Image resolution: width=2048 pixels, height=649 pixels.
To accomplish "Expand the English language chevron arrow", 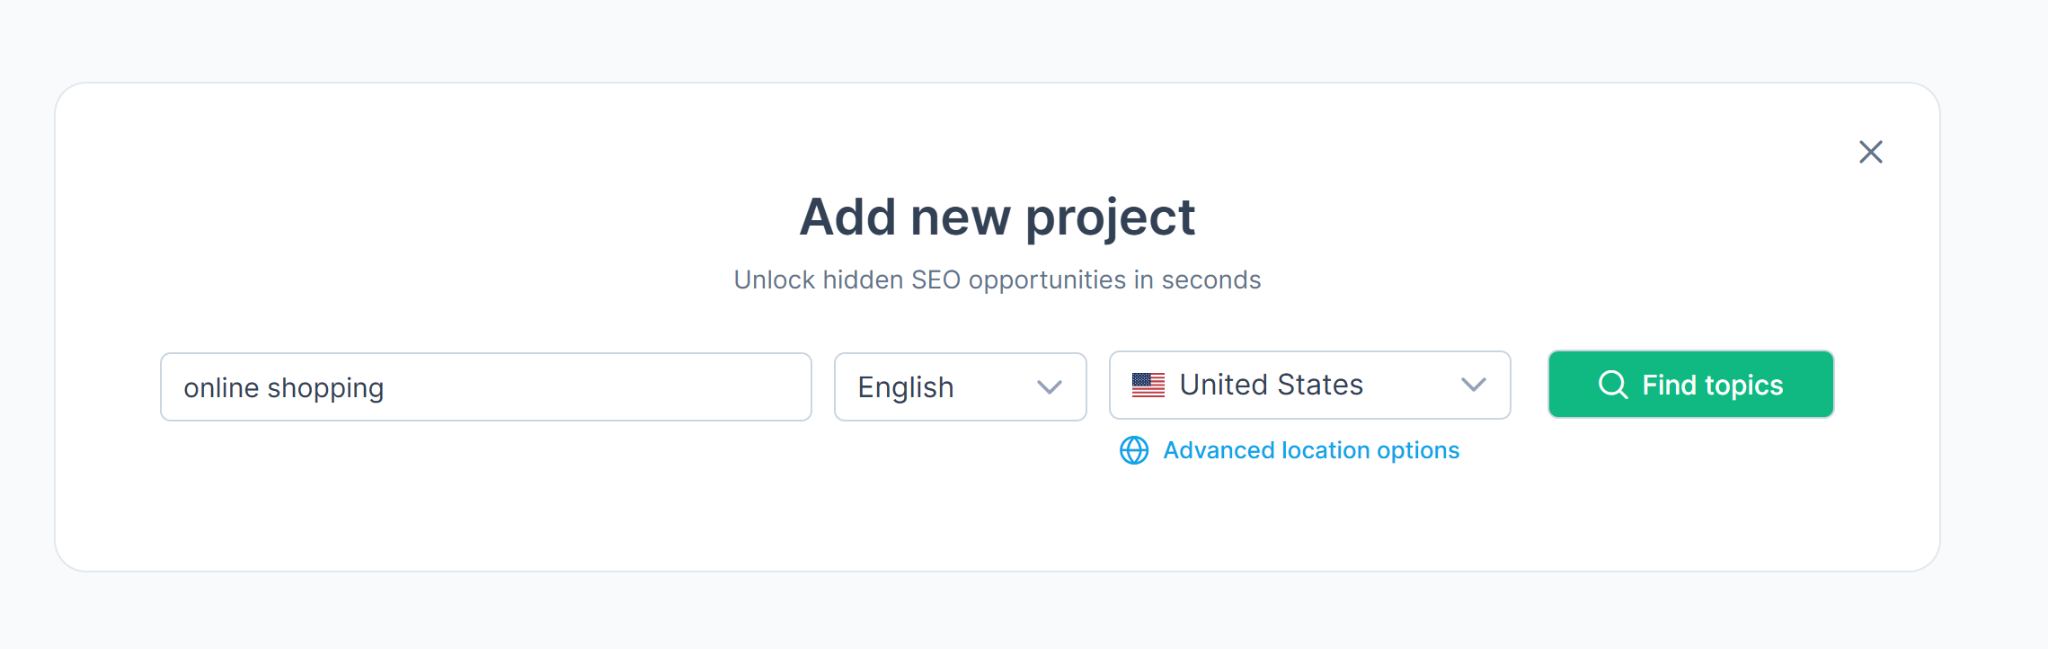I will coord(1049,387).
